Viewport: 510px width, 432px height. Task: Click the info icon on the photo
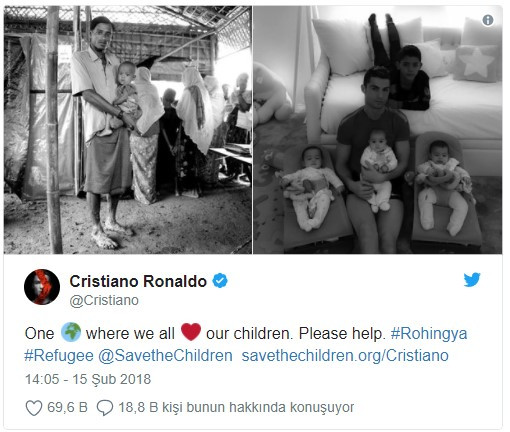pyautogui.click(x=488, y=20)
